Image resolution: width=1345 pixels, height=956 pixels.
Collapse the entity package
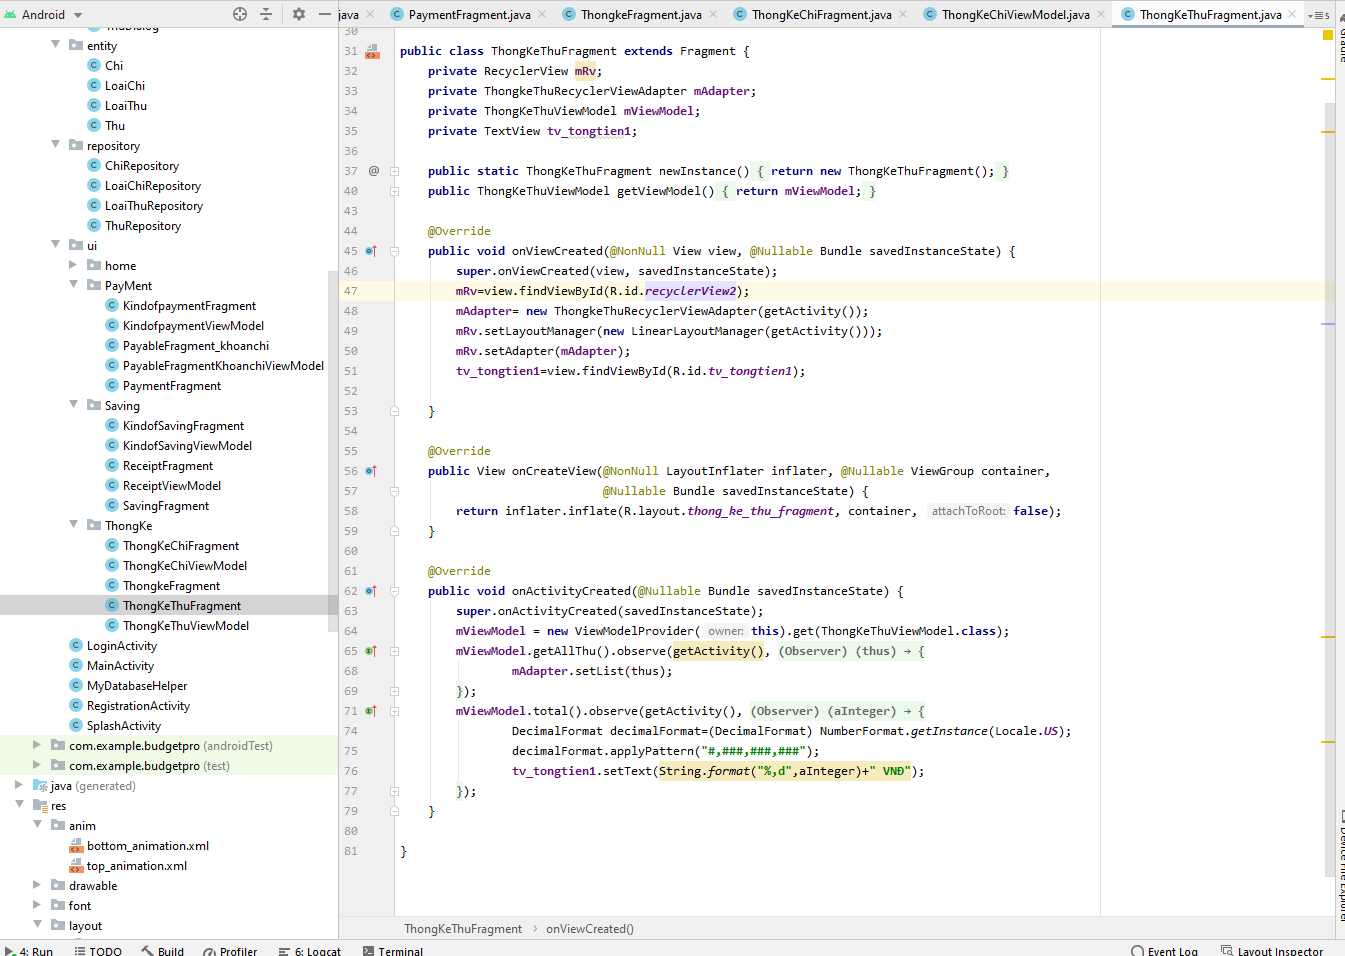coord(56,45)
